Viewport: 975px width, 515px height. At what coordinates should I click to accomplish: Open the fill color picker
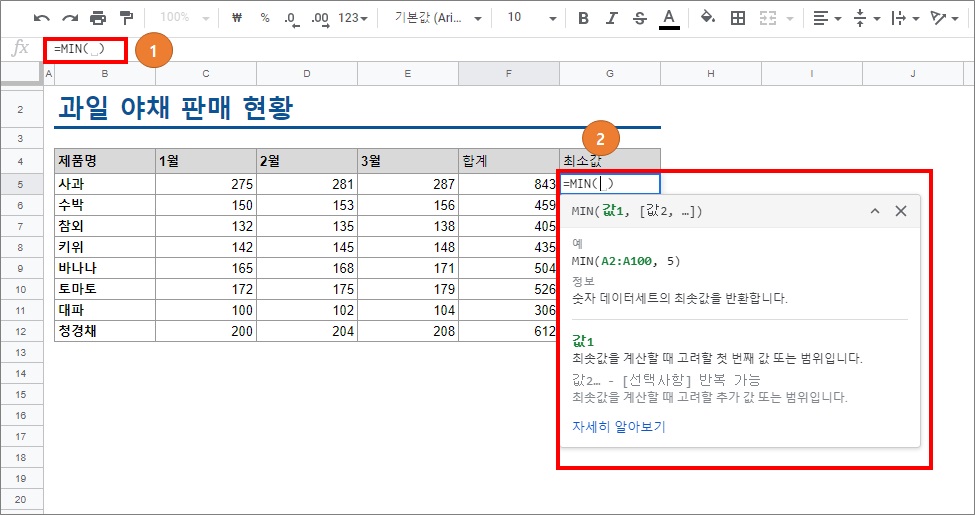708,17
